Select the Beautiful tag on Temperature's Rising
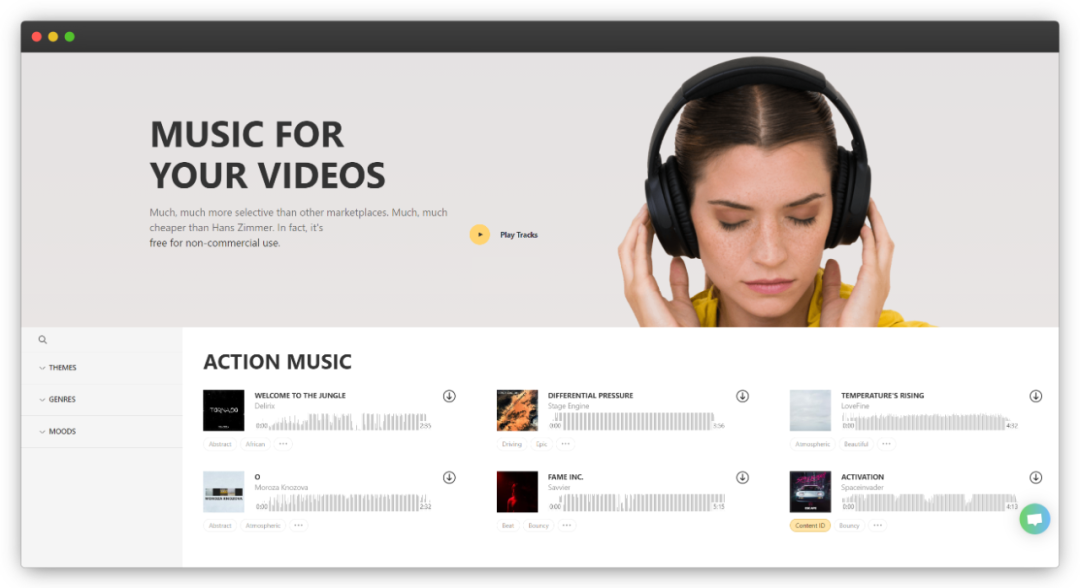Image resolution: width=1080 pixels, height=588 pixels. point(855,444)
